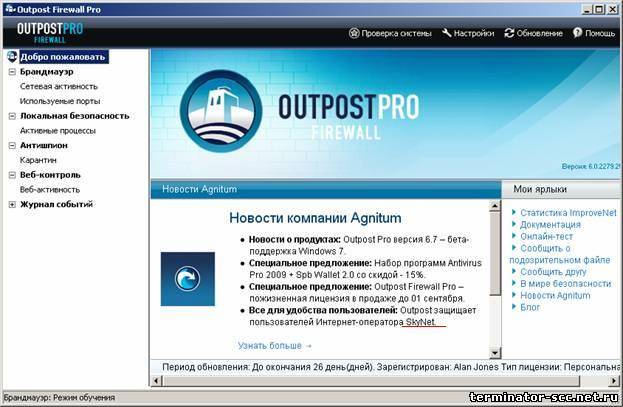Screen dimensions: 623x407
Task: Click the news panel scroll-up arrow
Action: point(495,205)
